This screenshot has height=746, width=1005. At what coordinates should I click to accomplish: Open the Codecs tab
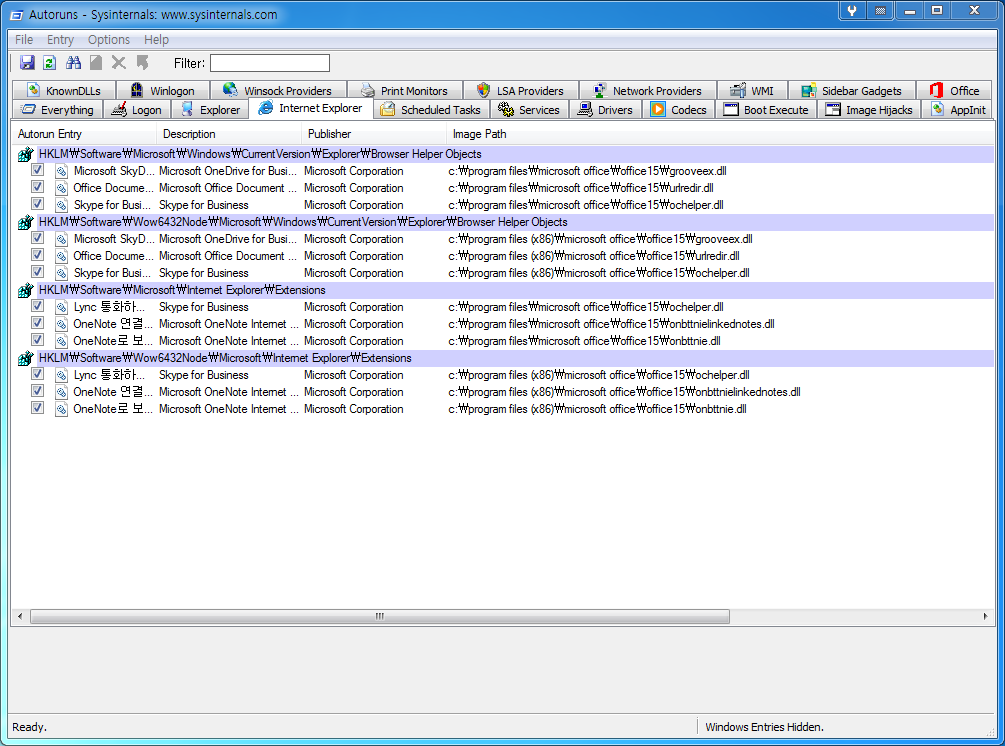tap(679, 110)
